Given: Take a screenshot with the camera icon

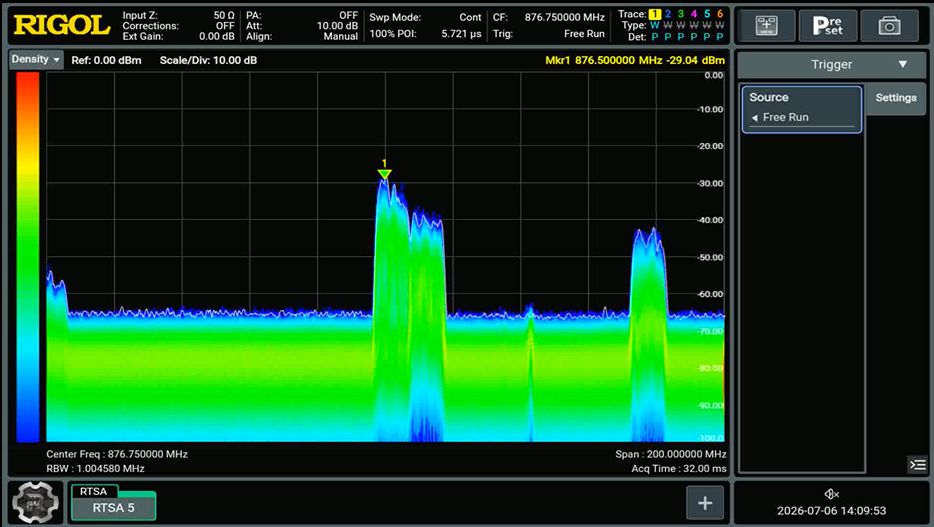Looking at the screenshot, I should [x=889, y=26].
